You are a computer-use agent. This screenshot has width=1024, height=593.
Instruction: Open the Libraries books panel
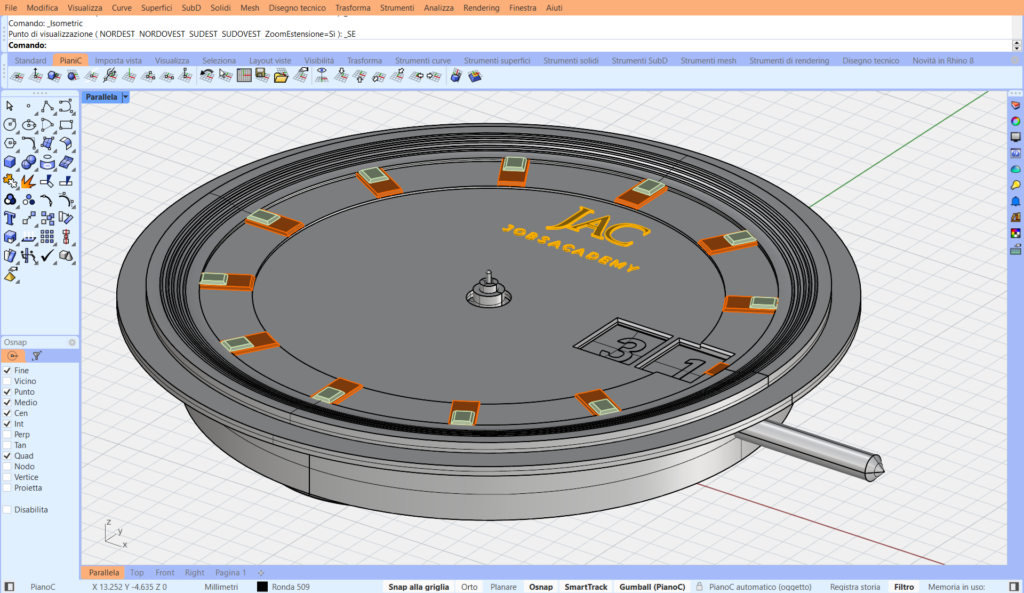tap(1016, 217)
